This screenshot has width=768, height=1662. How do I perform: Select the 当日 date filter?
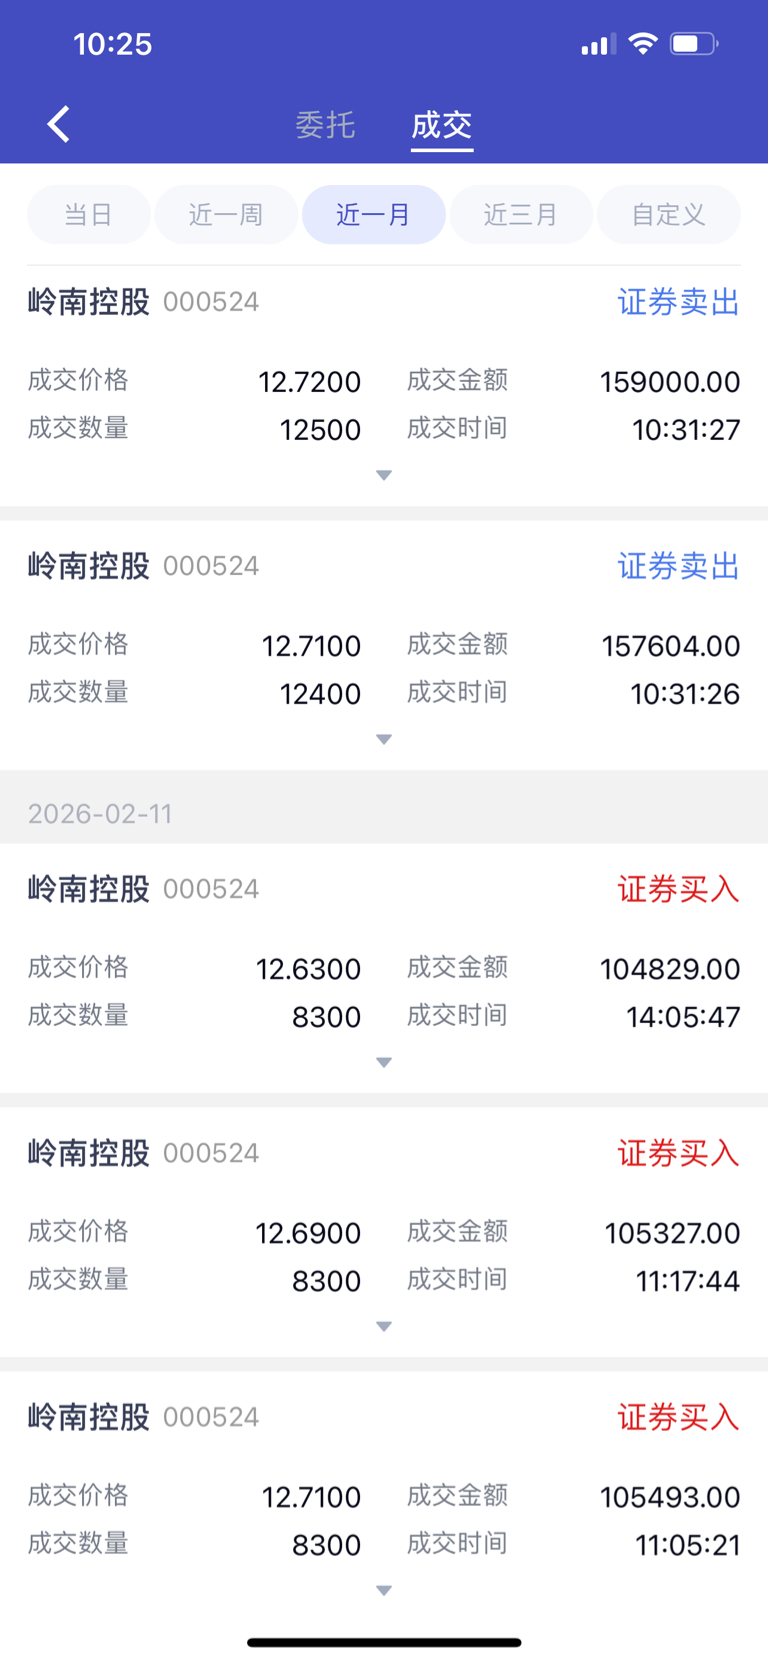[88, 215]
